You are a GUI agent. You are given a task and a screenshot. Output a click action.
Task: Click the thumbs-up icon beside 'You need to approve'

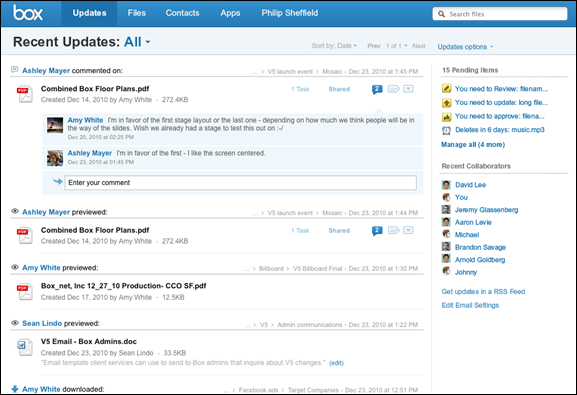[446, 117]
